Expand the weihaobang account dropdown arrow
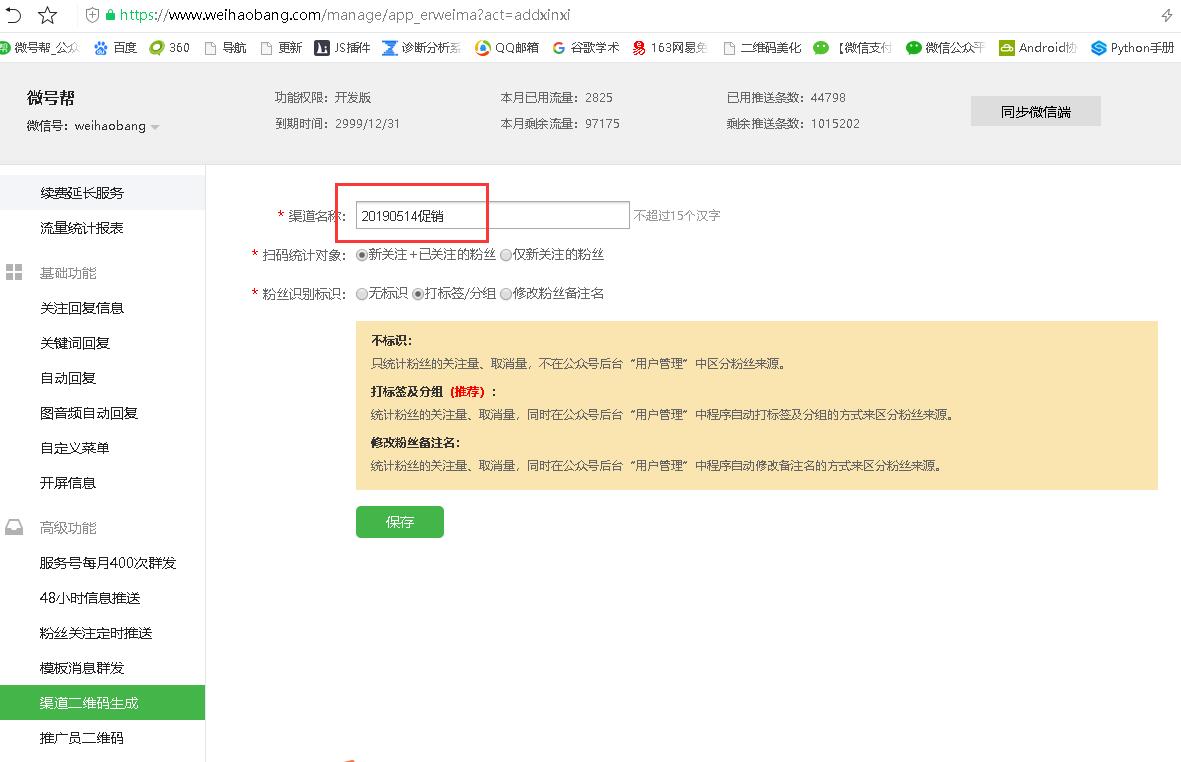The image size is (1181, 762). pyautogui.click(x=154, y=127)
